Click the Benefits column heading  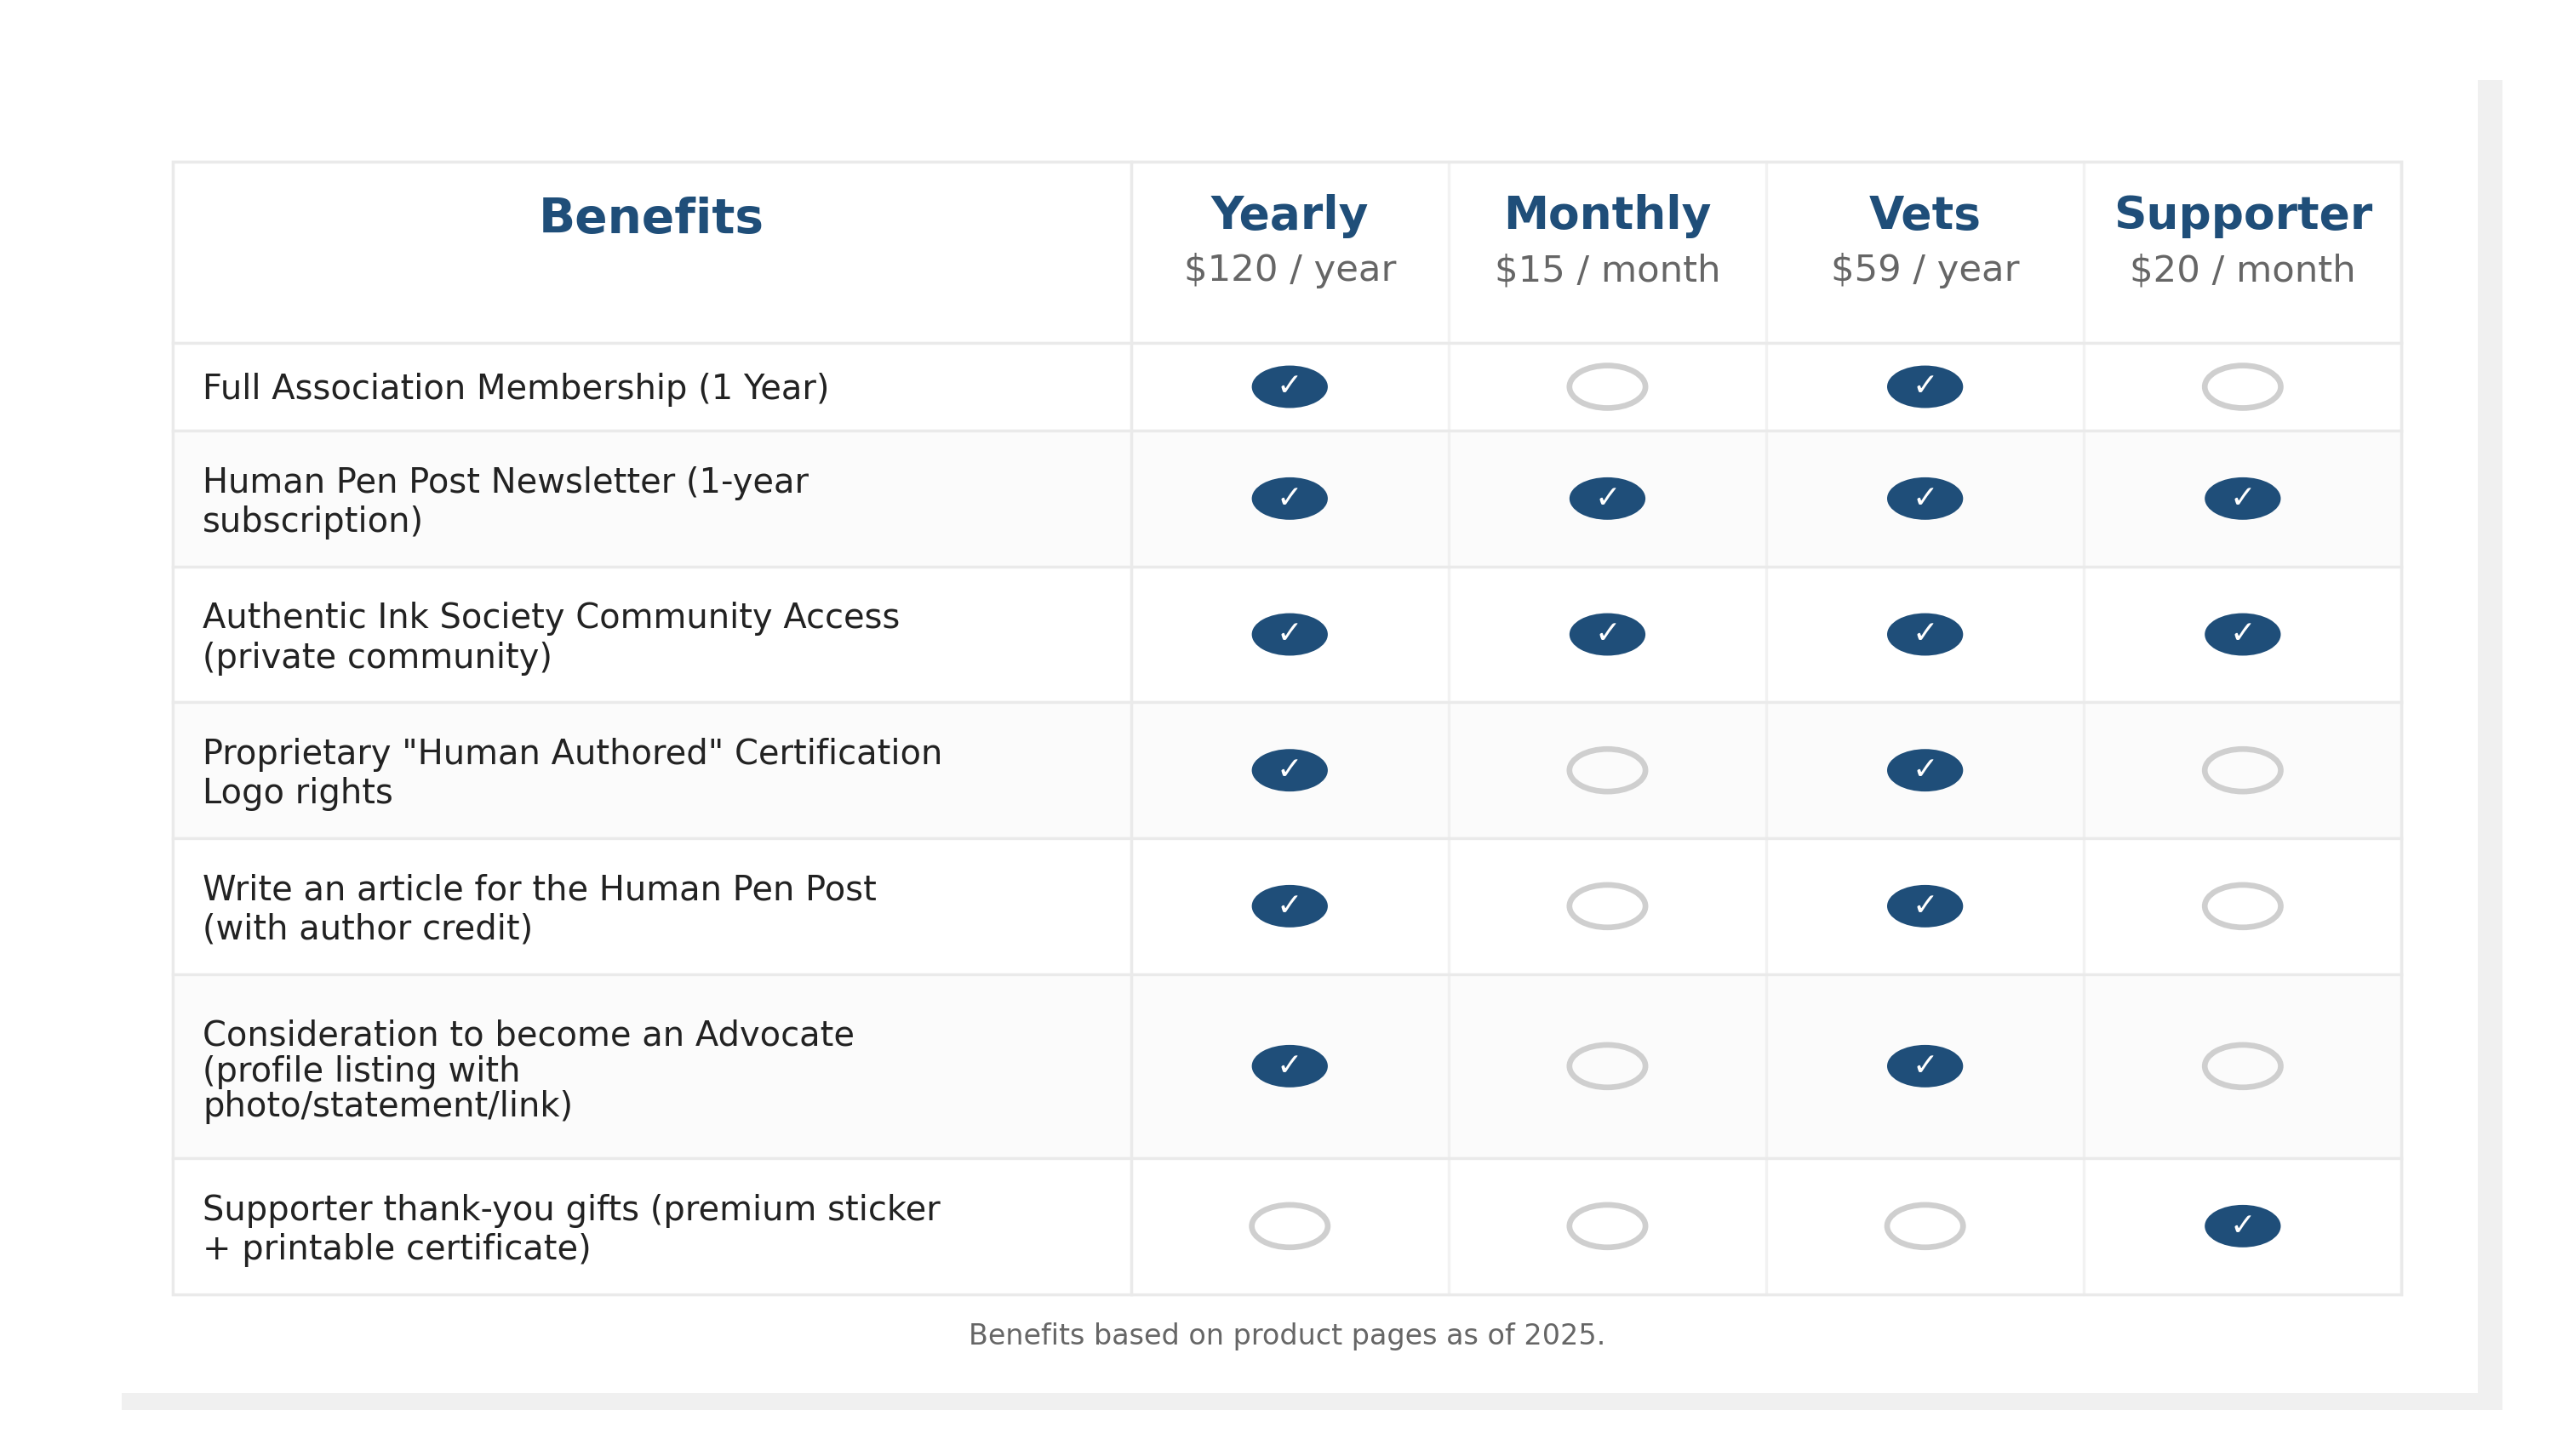(651, 218)
